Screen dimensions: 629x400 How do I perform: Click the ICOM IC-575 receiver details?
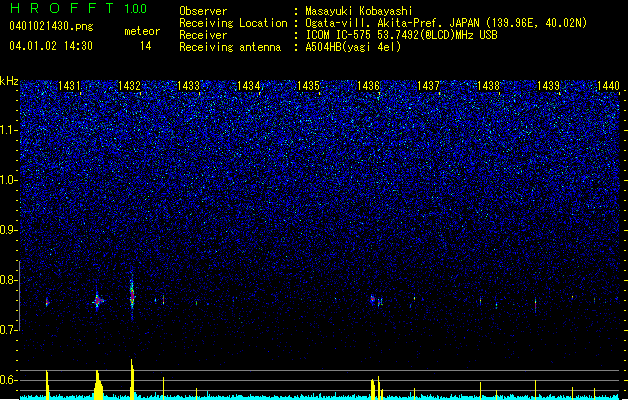tap(401, 35)
